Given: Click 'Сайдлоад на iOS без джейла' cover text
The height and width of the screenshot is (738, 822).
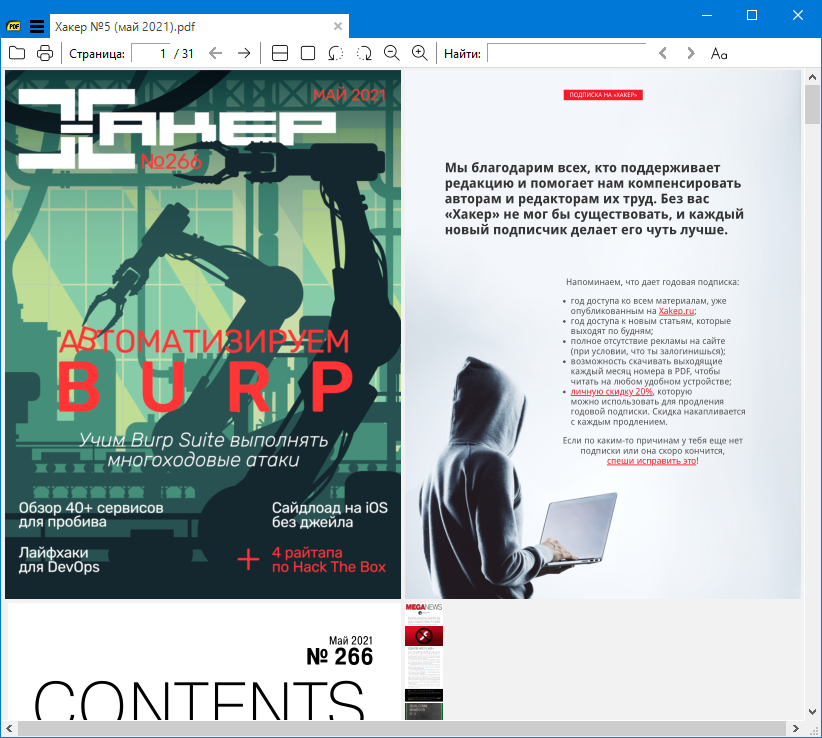Looking at the screenshot, I should point(330,515).
